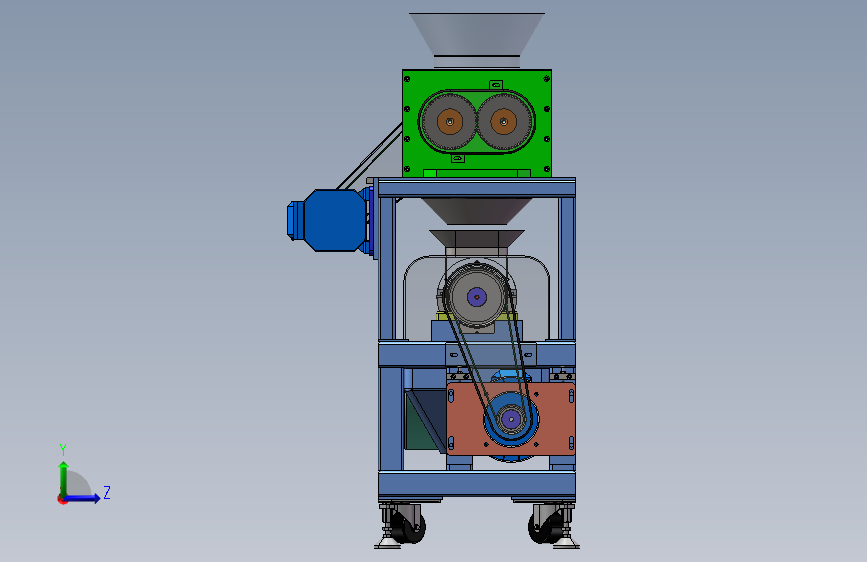
Task: Click the red origin point of the triad
Action: tap(62, 499)
